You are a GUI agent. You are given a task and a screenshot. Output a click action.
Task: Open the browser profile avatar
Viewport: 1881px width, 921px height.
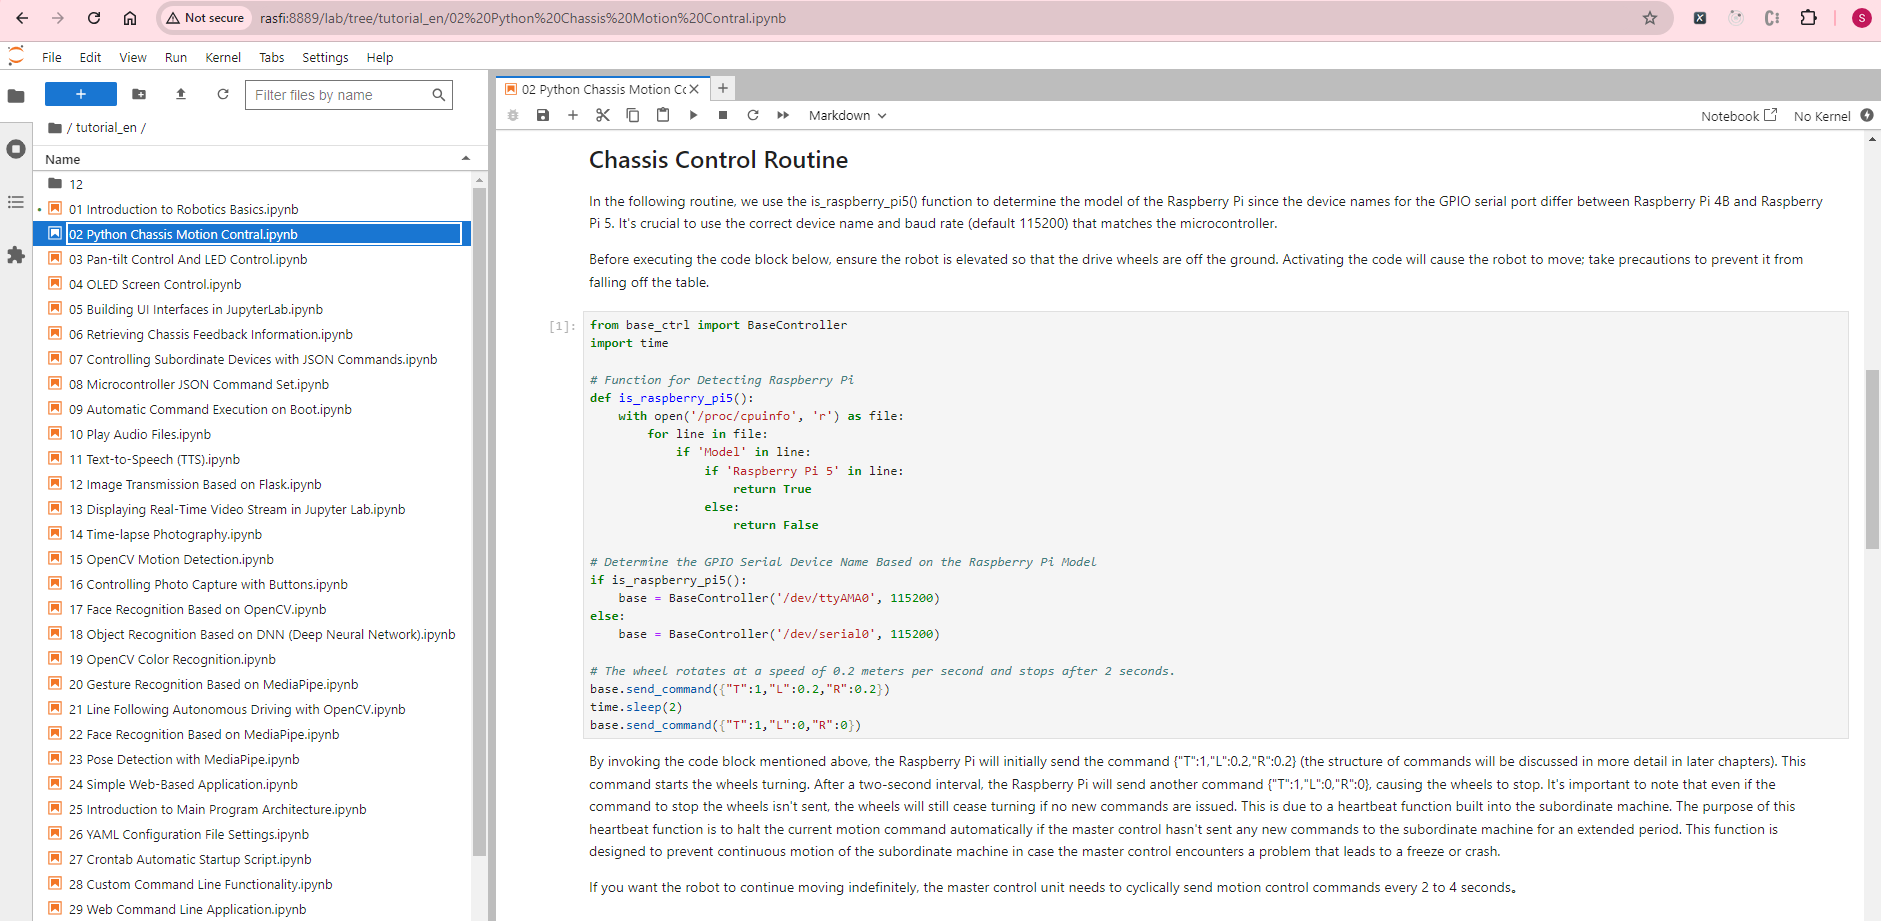click(1861, 18)
